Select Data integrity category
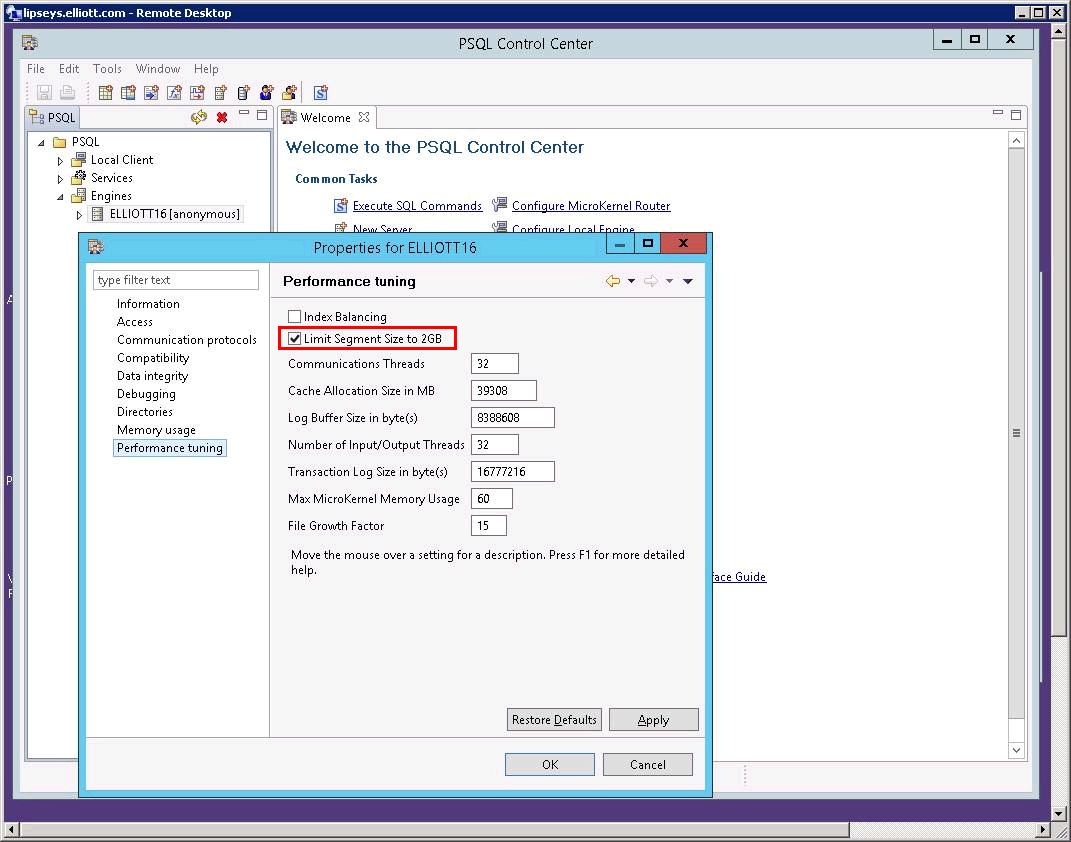The height and width of the screenshot is (842, 1071). (x=152, y=376)
